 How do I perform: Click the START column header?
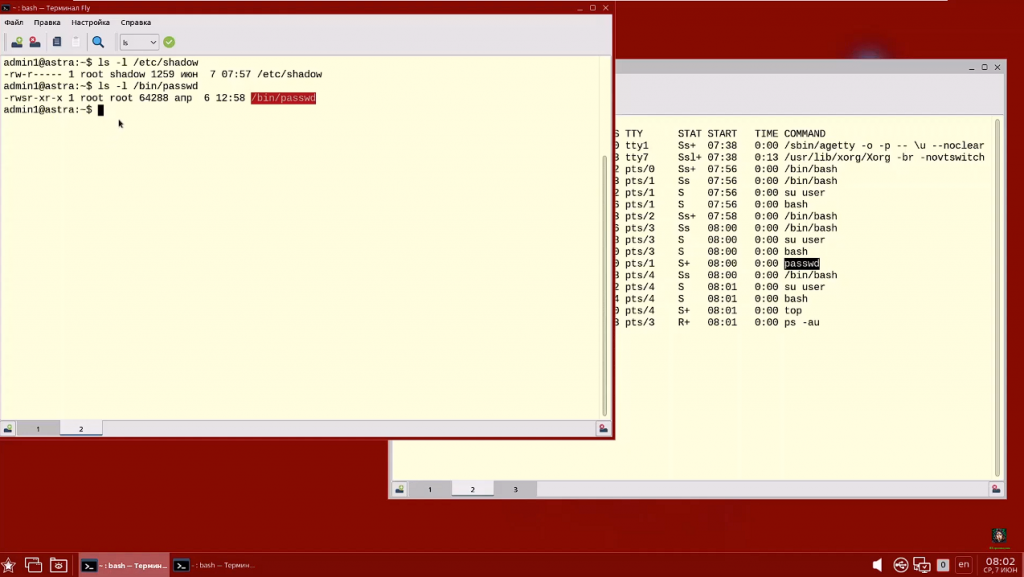[x=722, y=134]
